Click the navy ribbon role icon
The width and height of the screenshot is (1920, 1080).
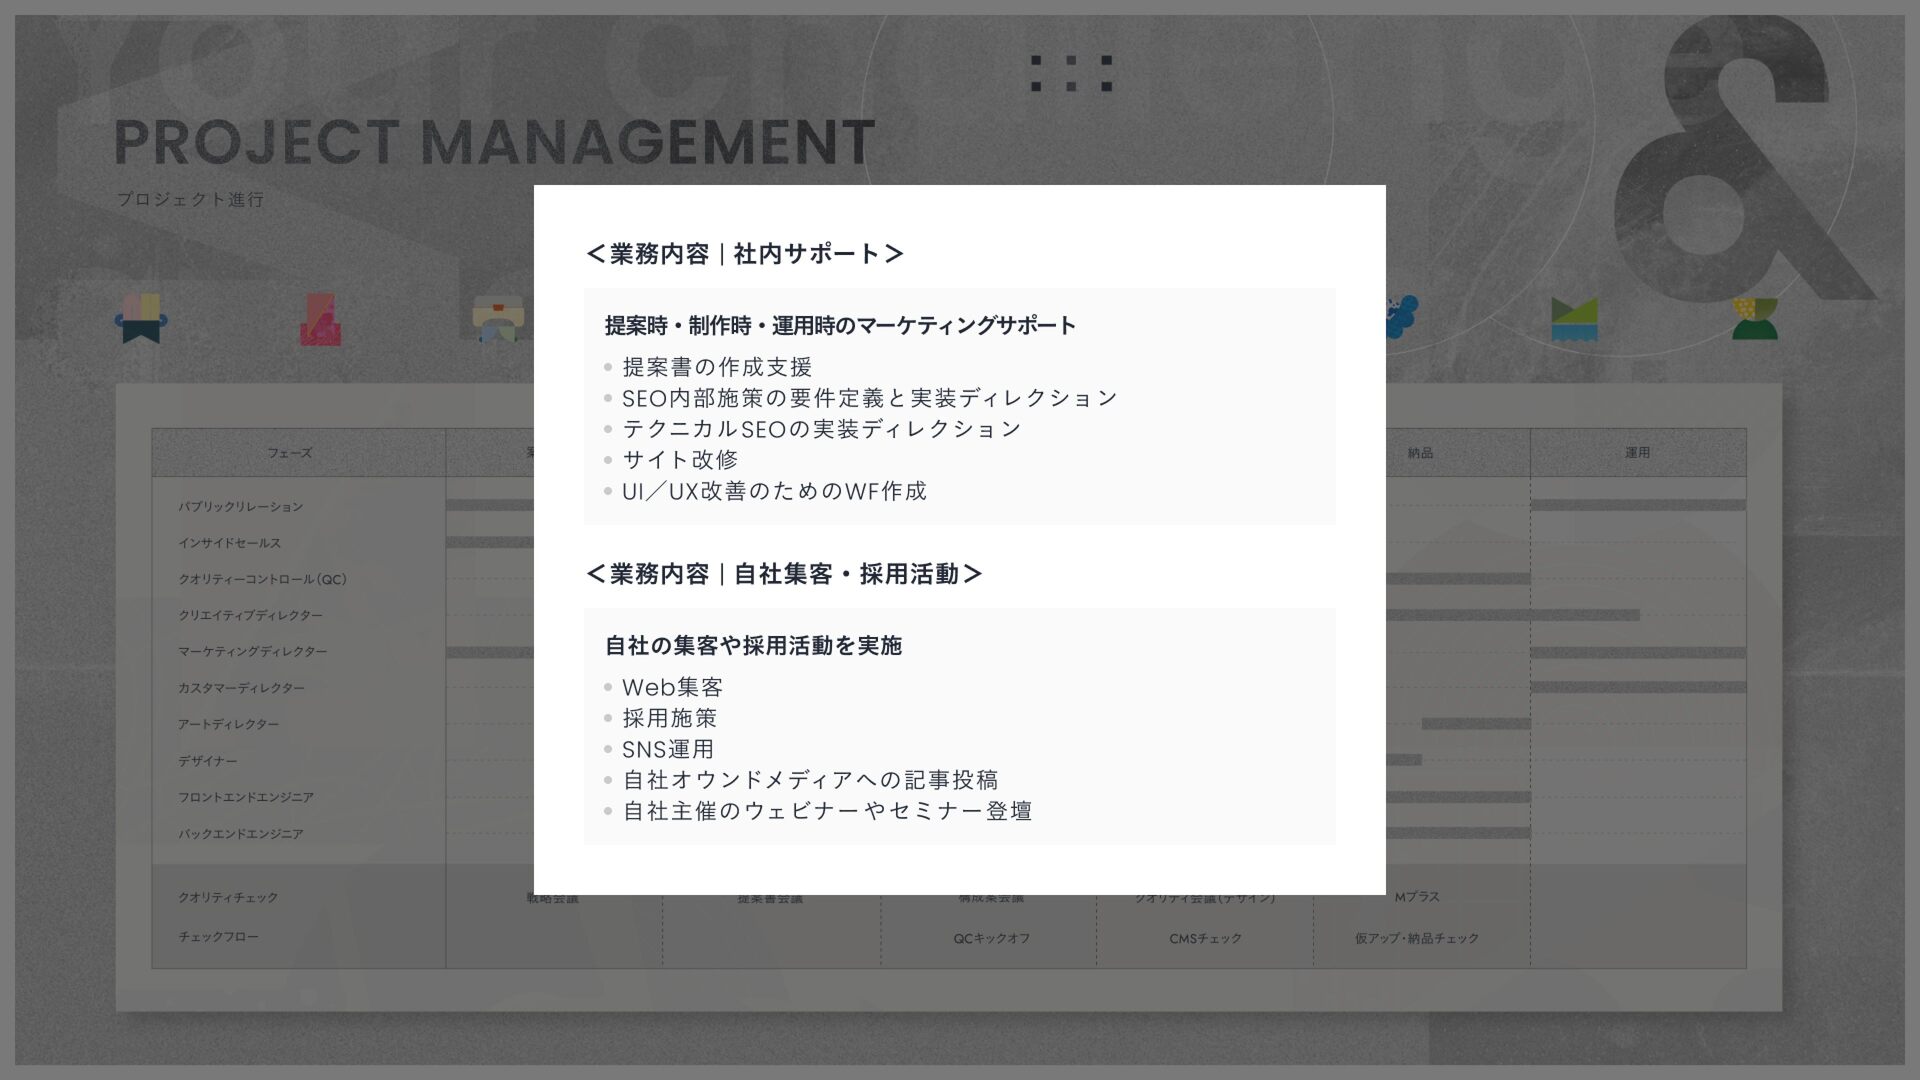coord(141,319)
